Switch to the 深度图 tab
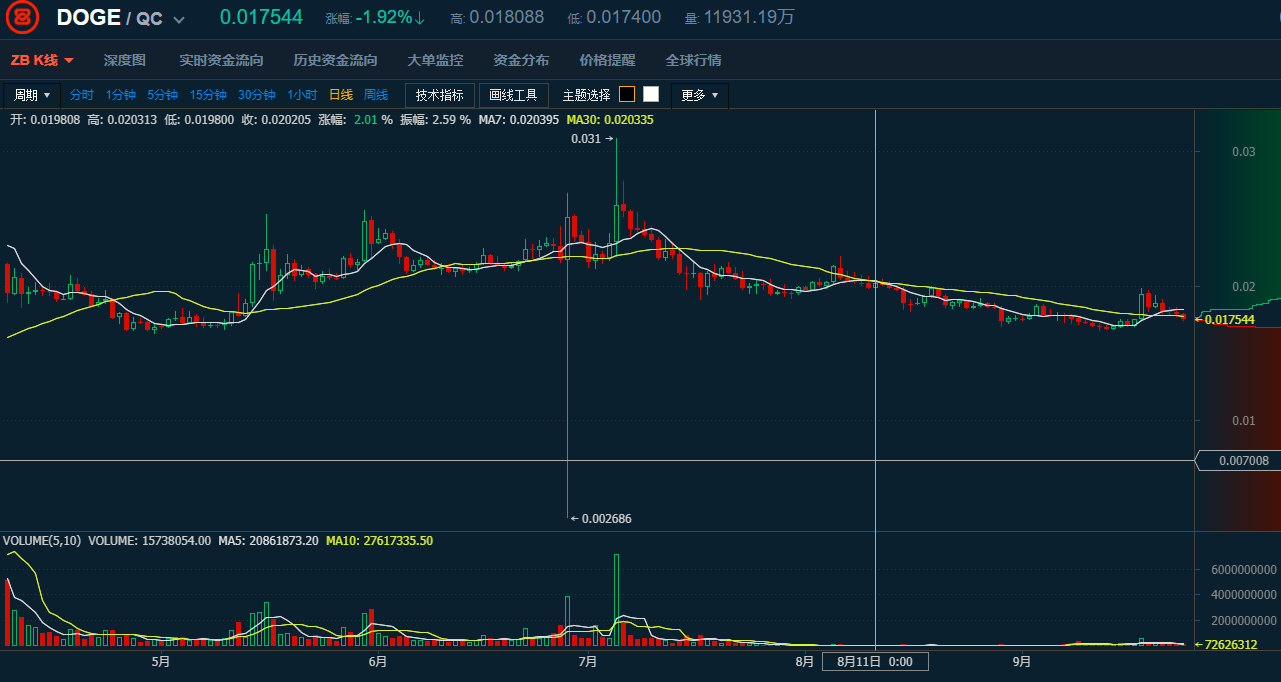 coord(125,60)
